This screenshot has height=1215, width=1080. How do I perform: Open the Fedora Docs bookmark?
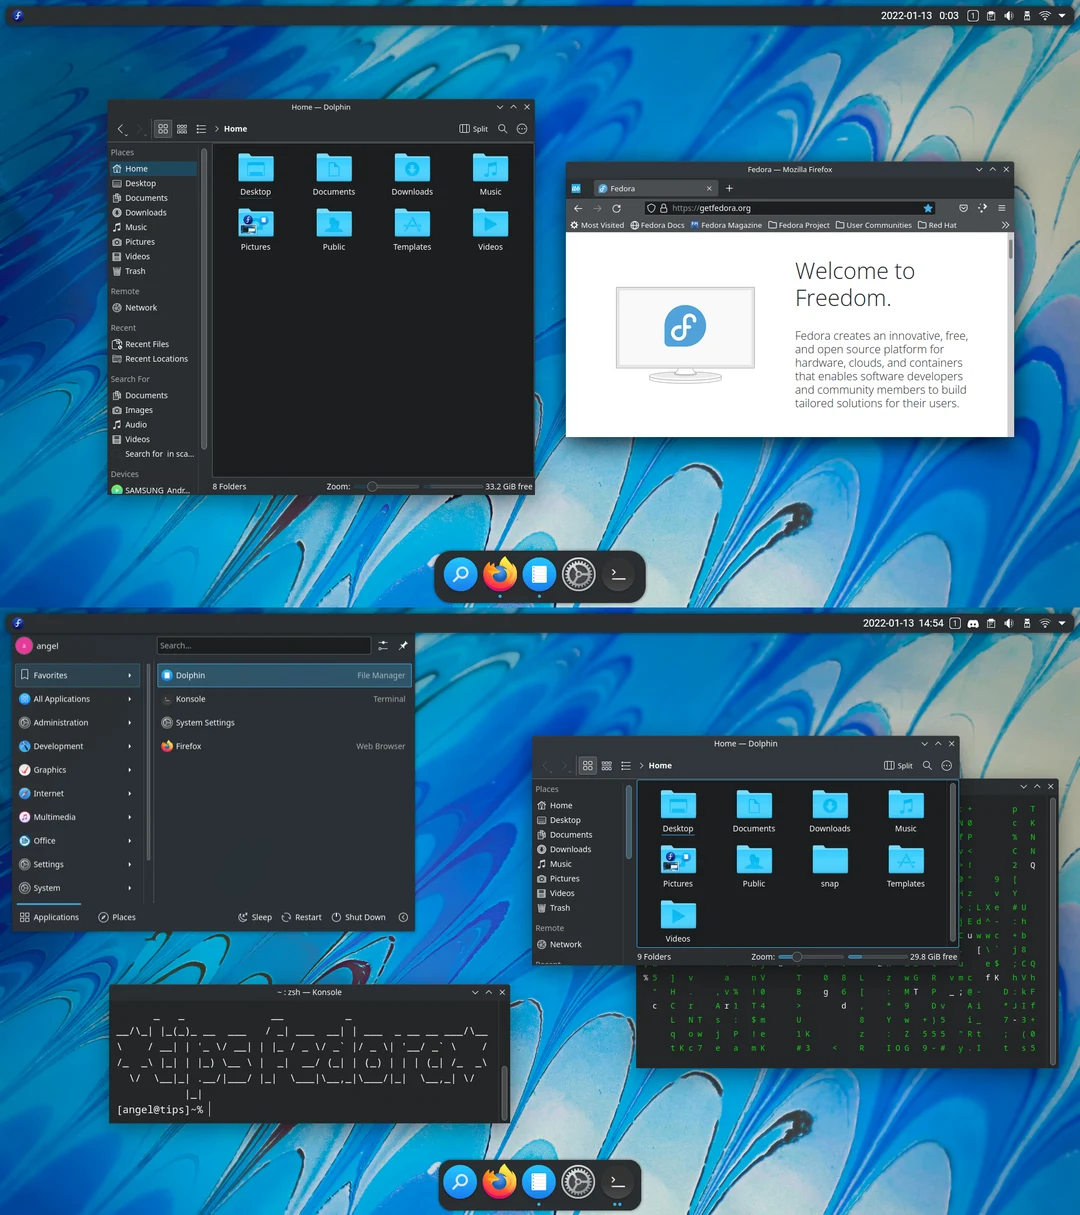pos(657,225)
